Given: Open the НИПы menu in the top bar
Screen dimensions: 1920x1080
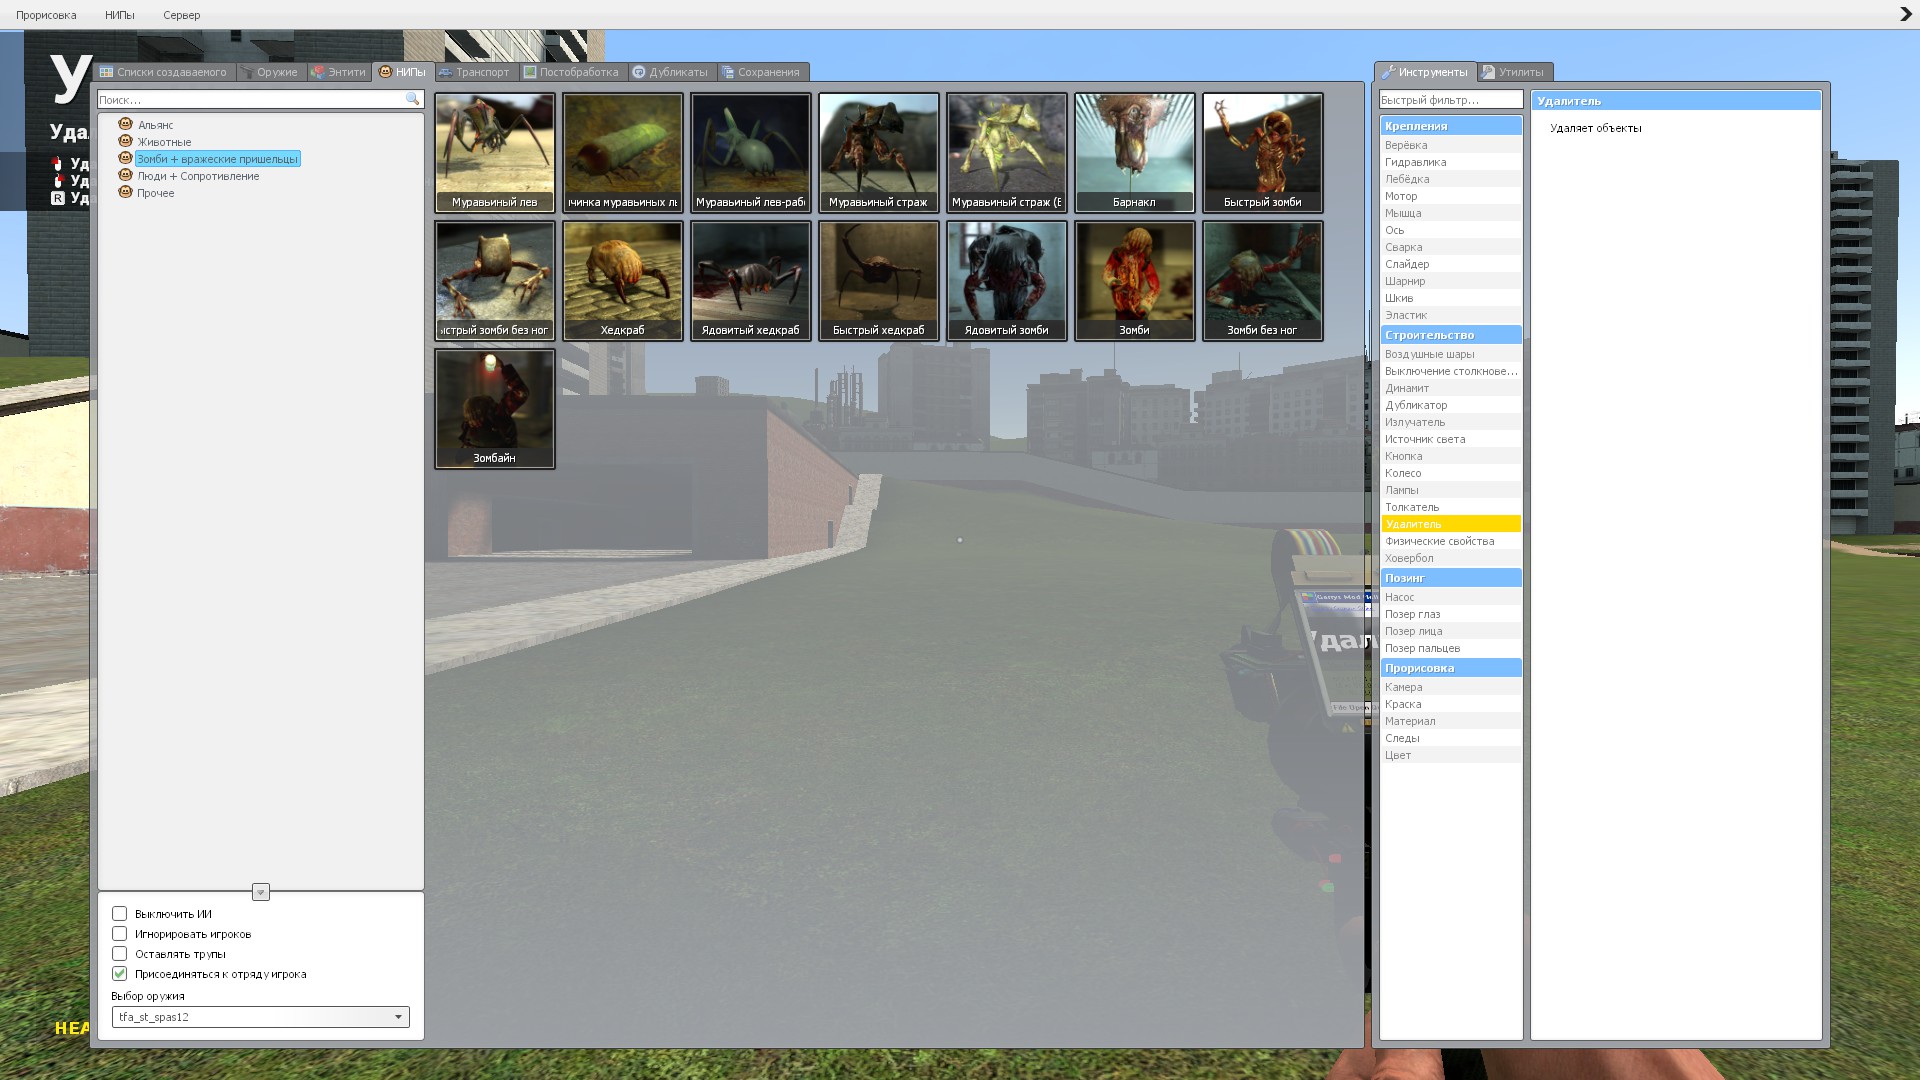Looking at the screenshot, I should [120, 15].
